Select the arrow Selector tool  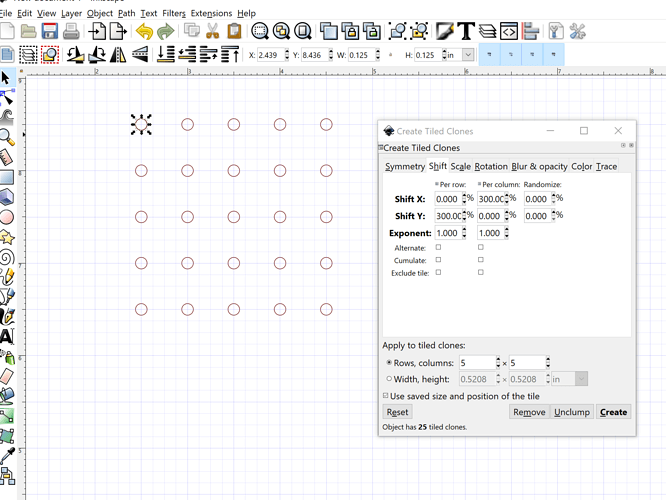6,78
